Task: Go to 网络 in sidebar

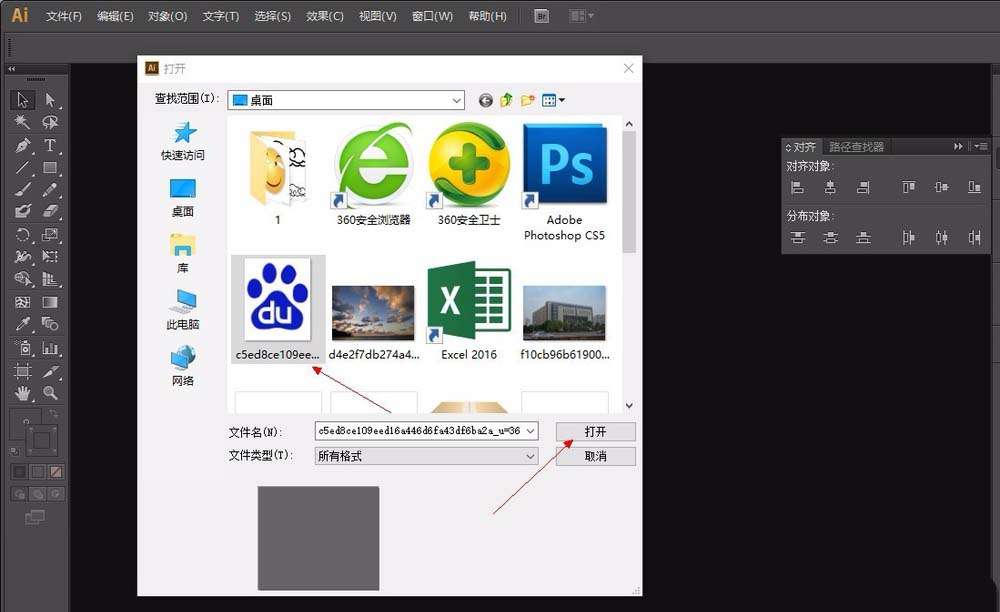Action: (183, 366)
